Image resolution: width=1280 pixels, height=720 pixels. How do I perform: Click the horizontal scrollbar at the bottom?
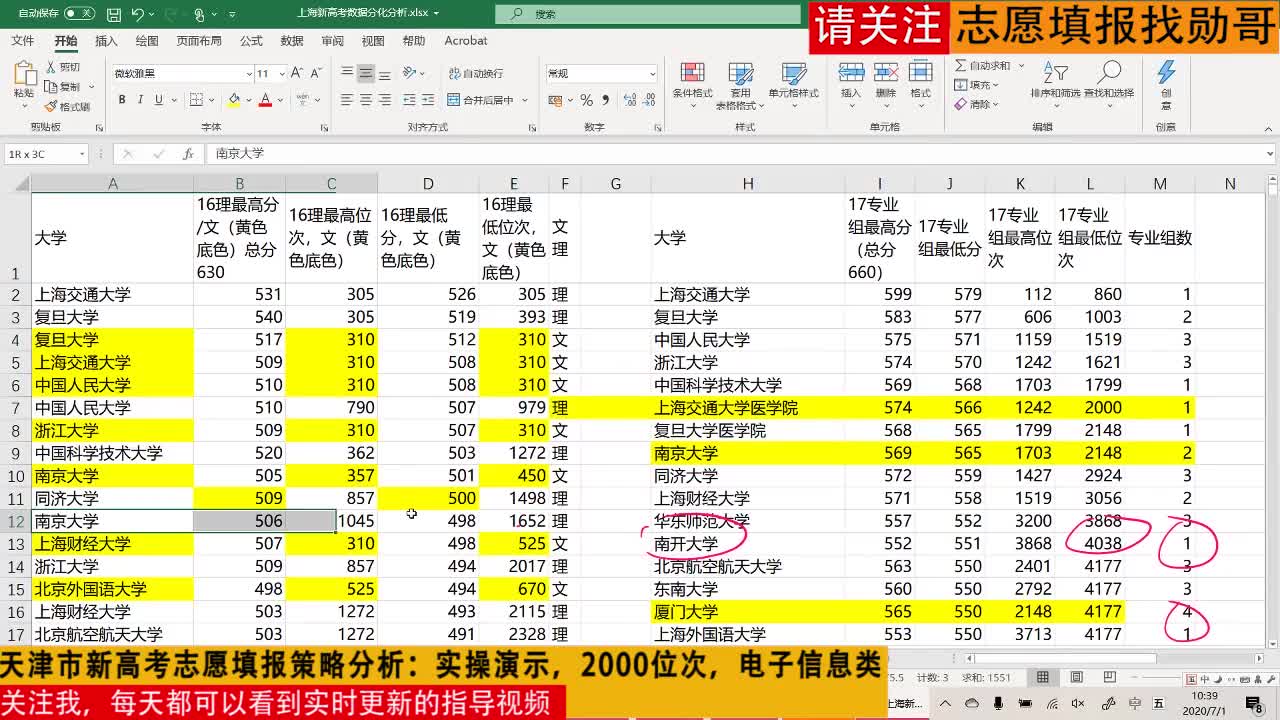coord(1065,659)
